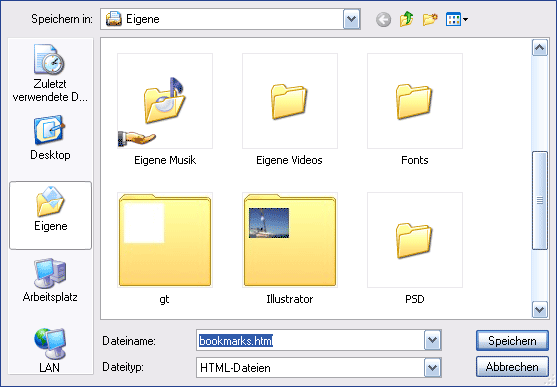The image size is (557, 387).
Task: Go back using the back arrow icon
Action: [383, 20]
